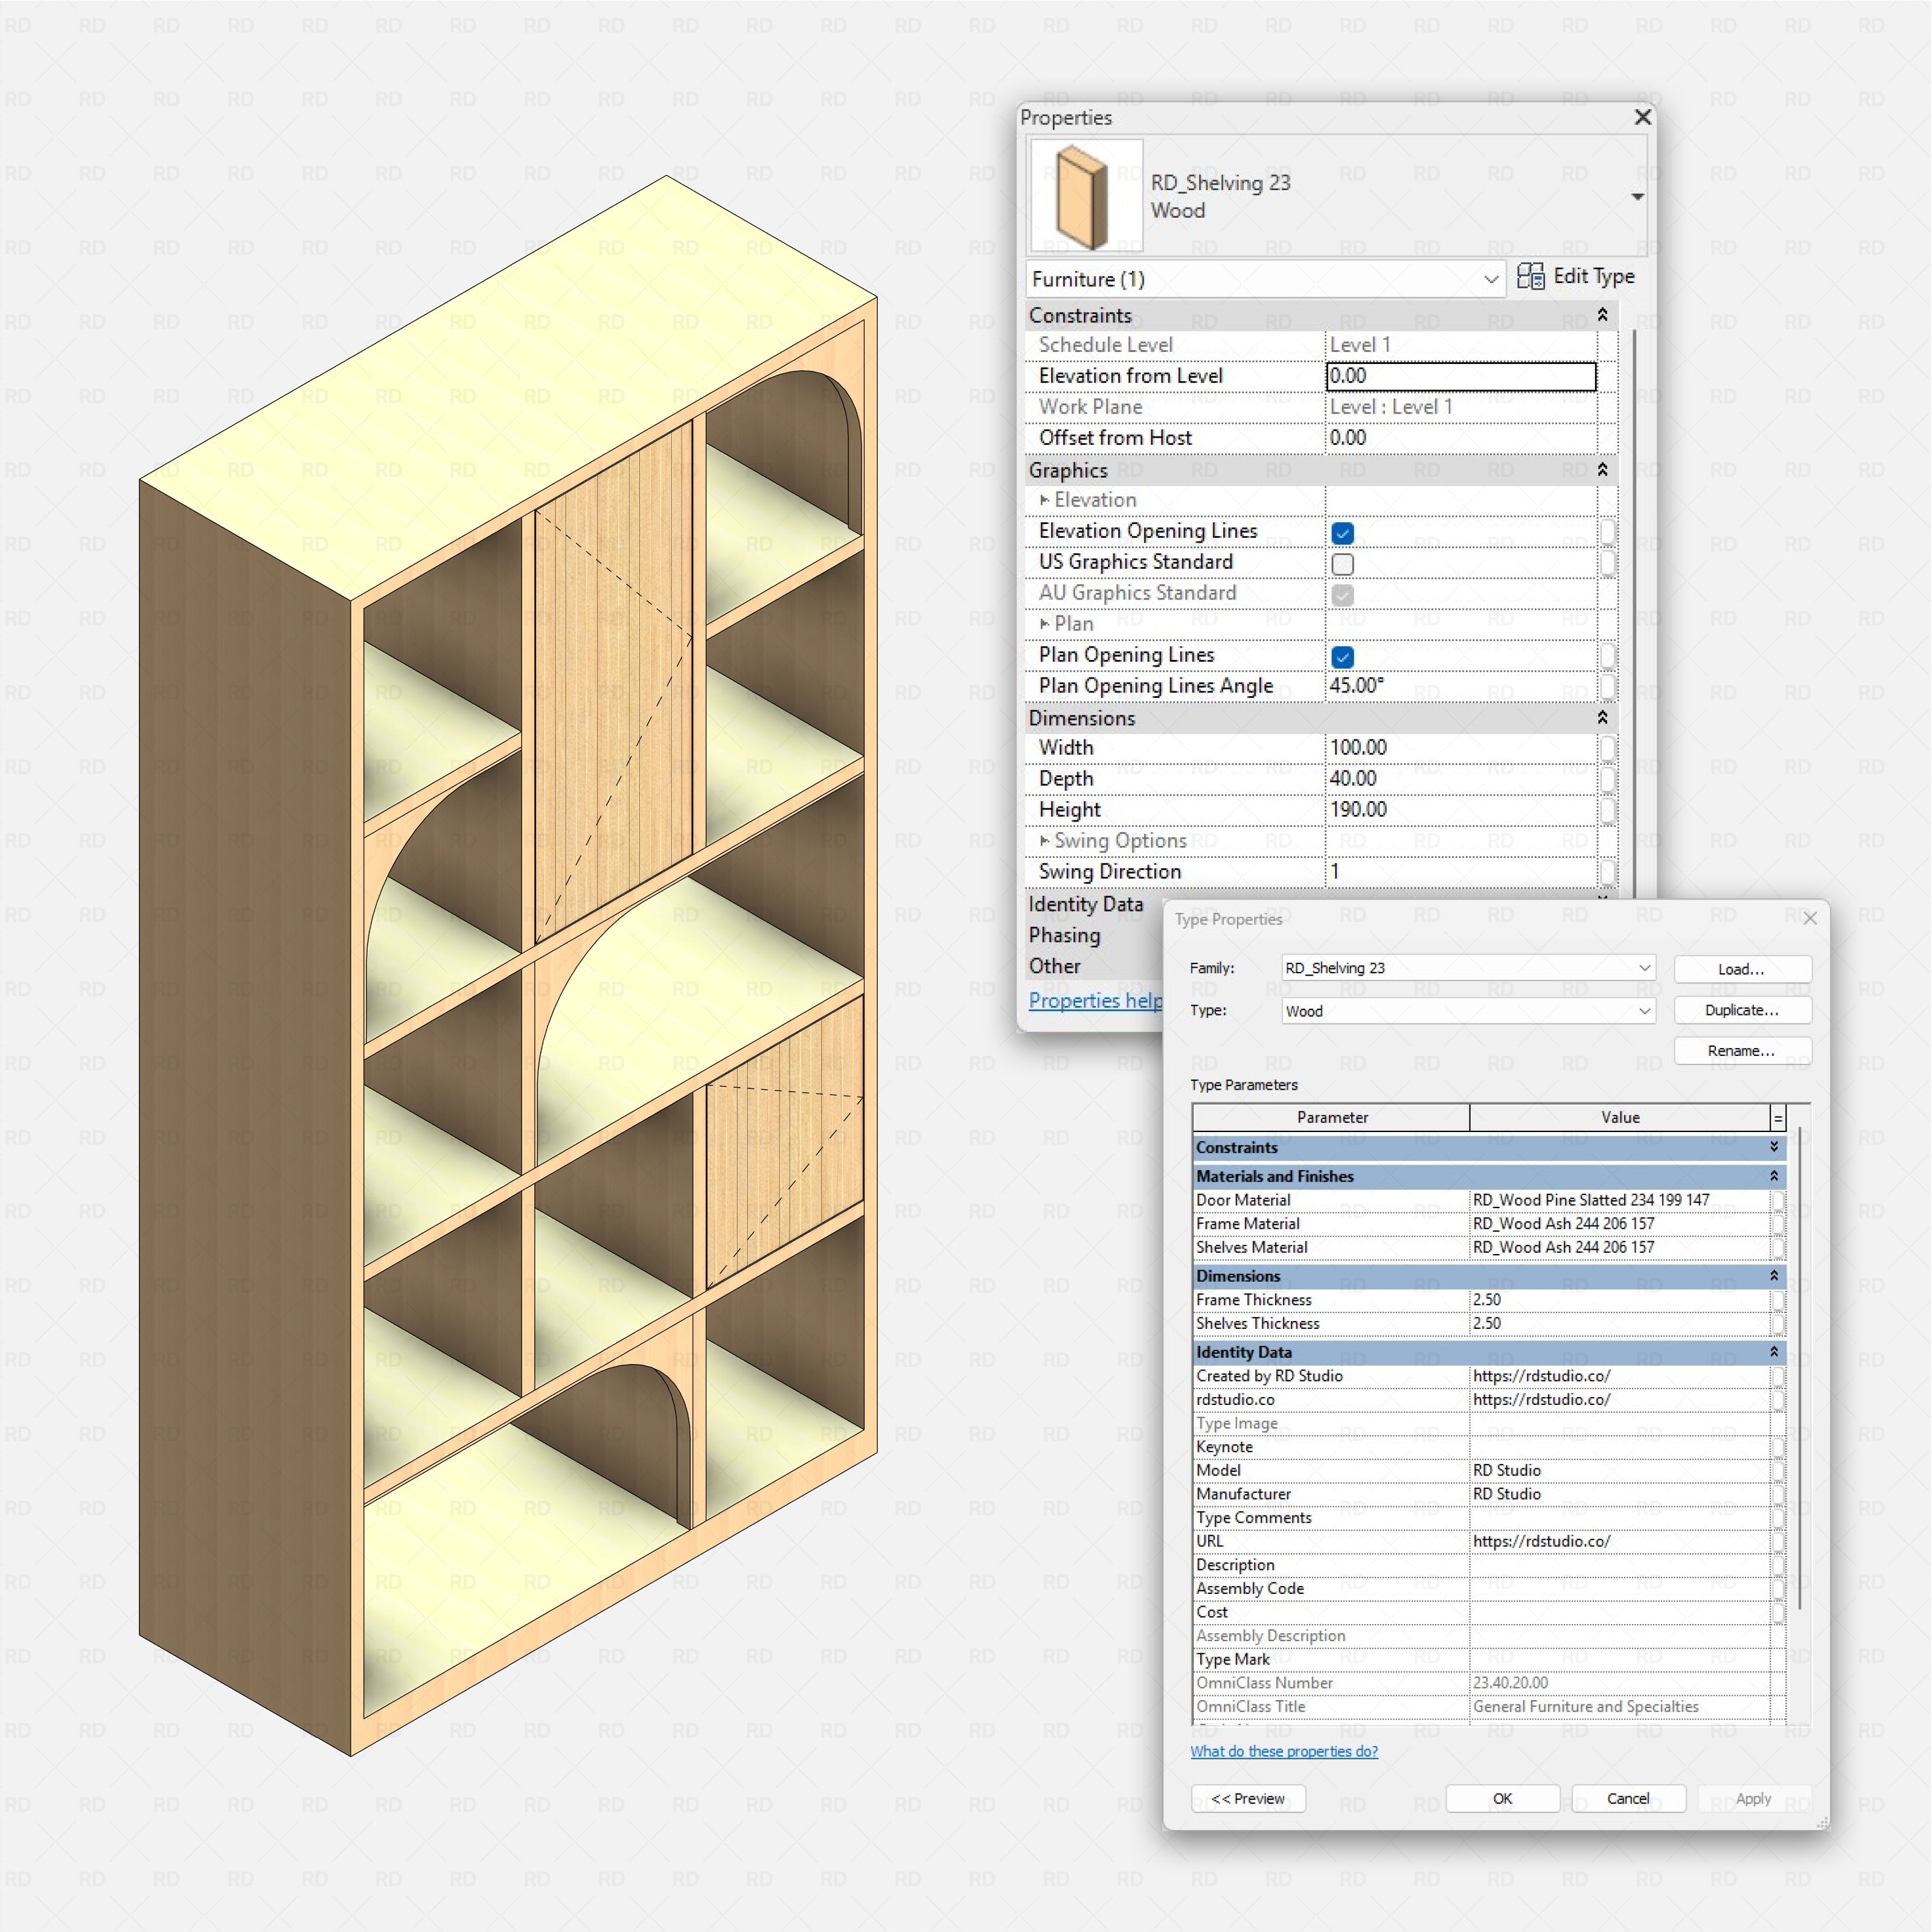Click OK in Type Properties
Image resolution: width=1932 pixels, height=1932 pixels.
point(1503,1799)
